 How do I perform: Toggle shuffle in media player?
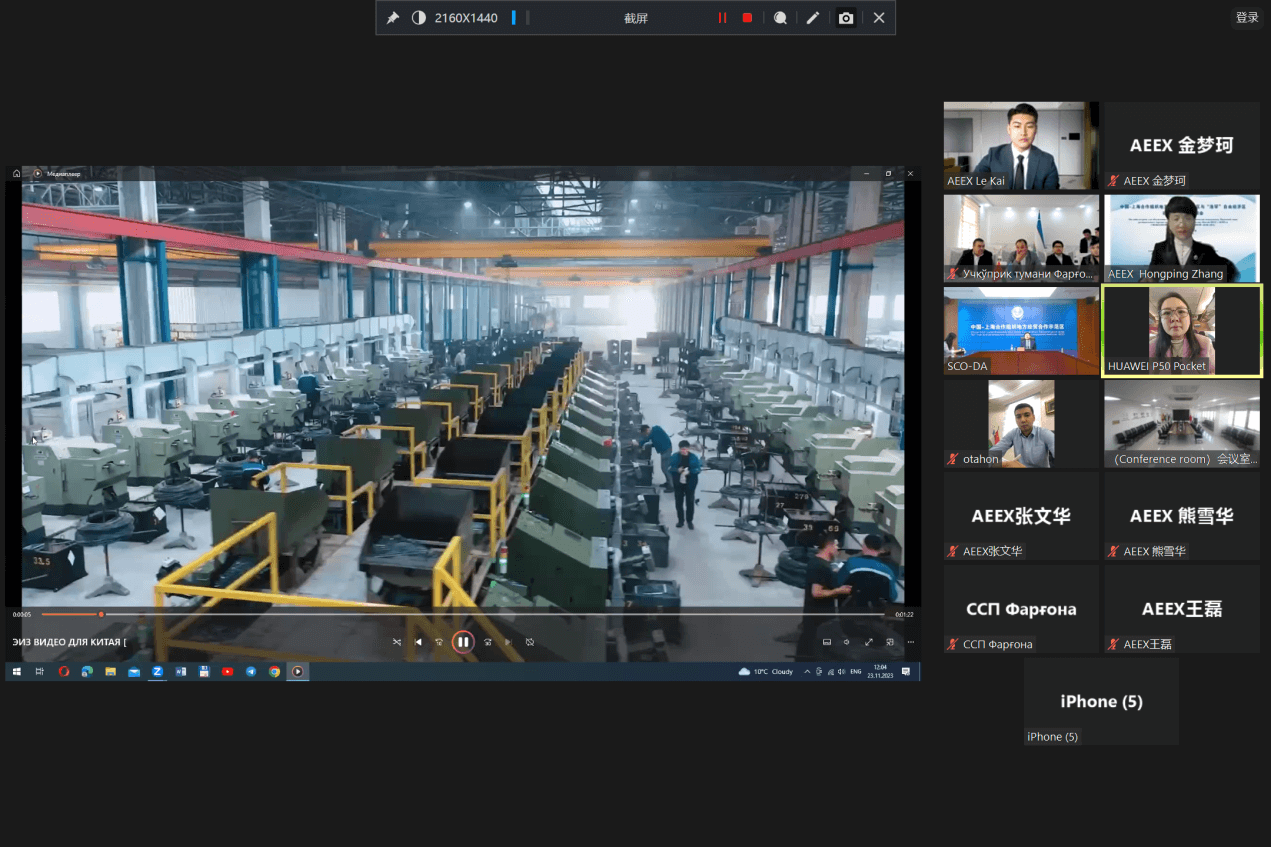coord(397,642)
